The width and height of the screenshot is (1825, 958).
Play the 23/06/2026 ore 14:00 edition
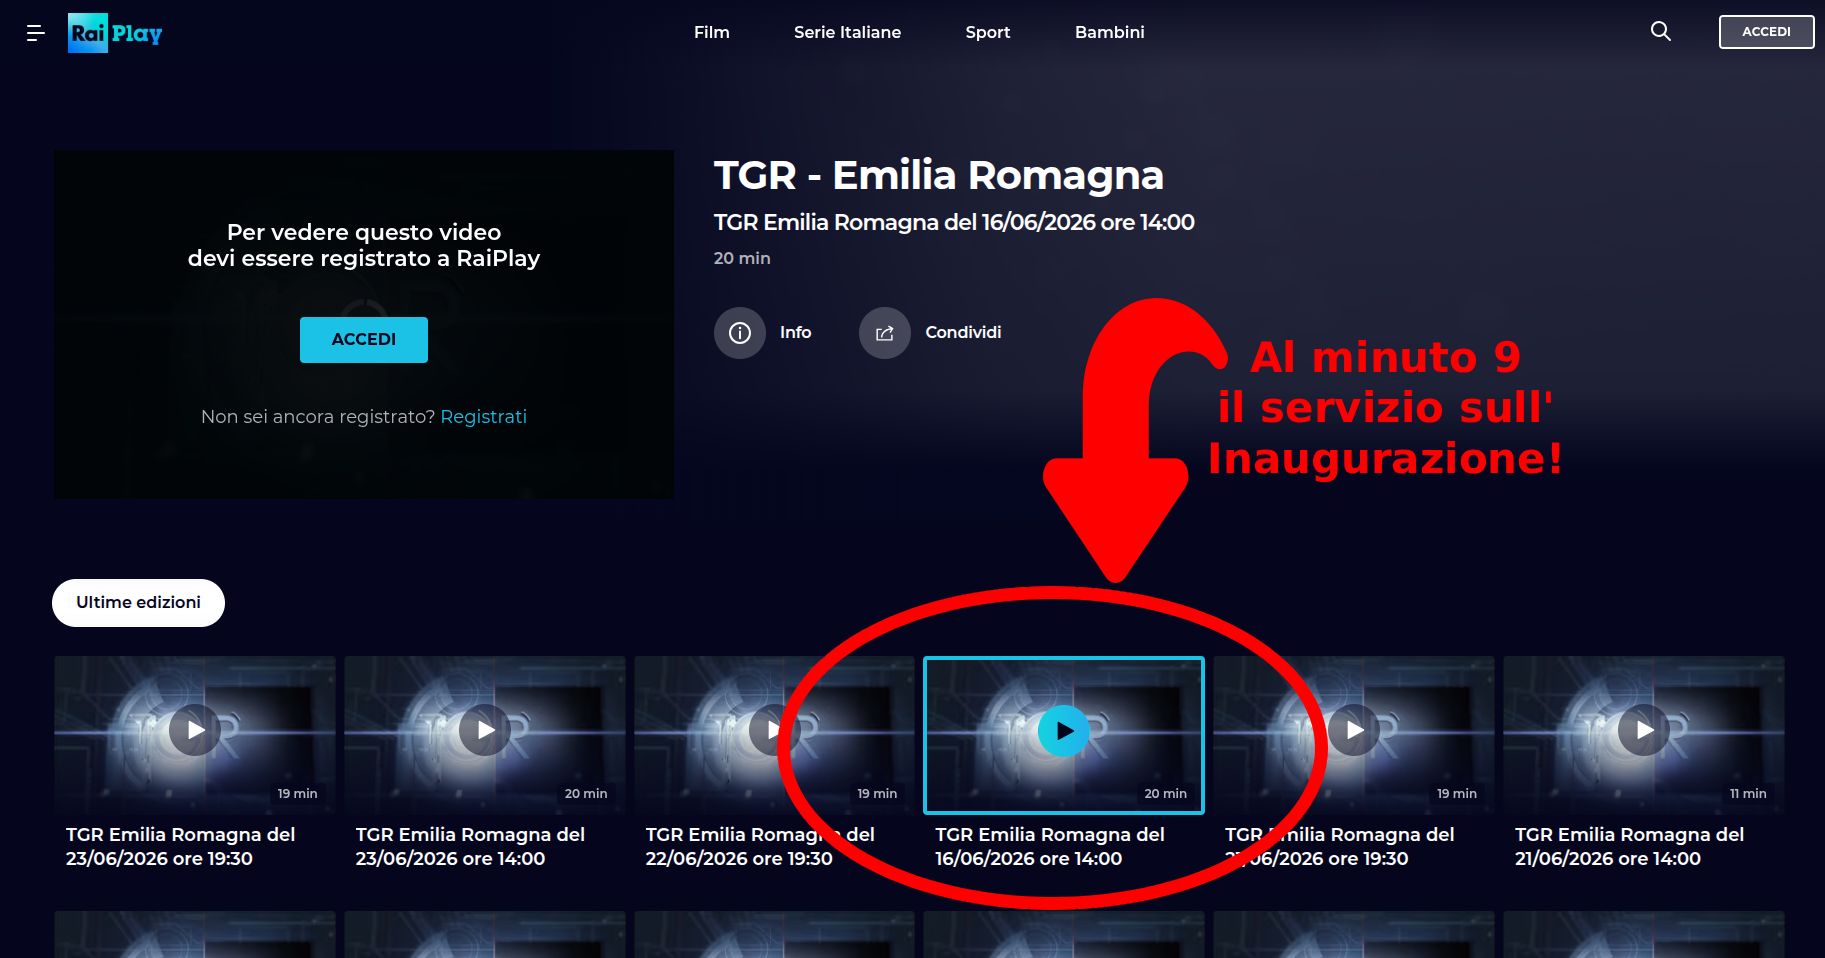[485, 730]
